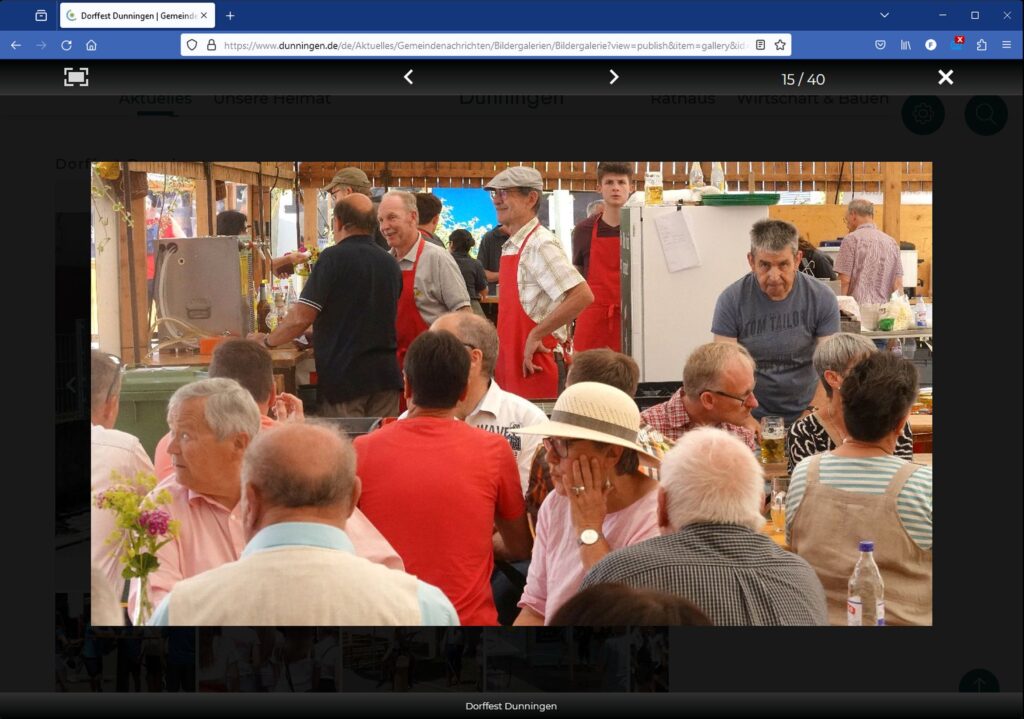Screen dimensions: 1024x719
Task: Expand the list all tabs dropdown
Action: pos(884,15)
